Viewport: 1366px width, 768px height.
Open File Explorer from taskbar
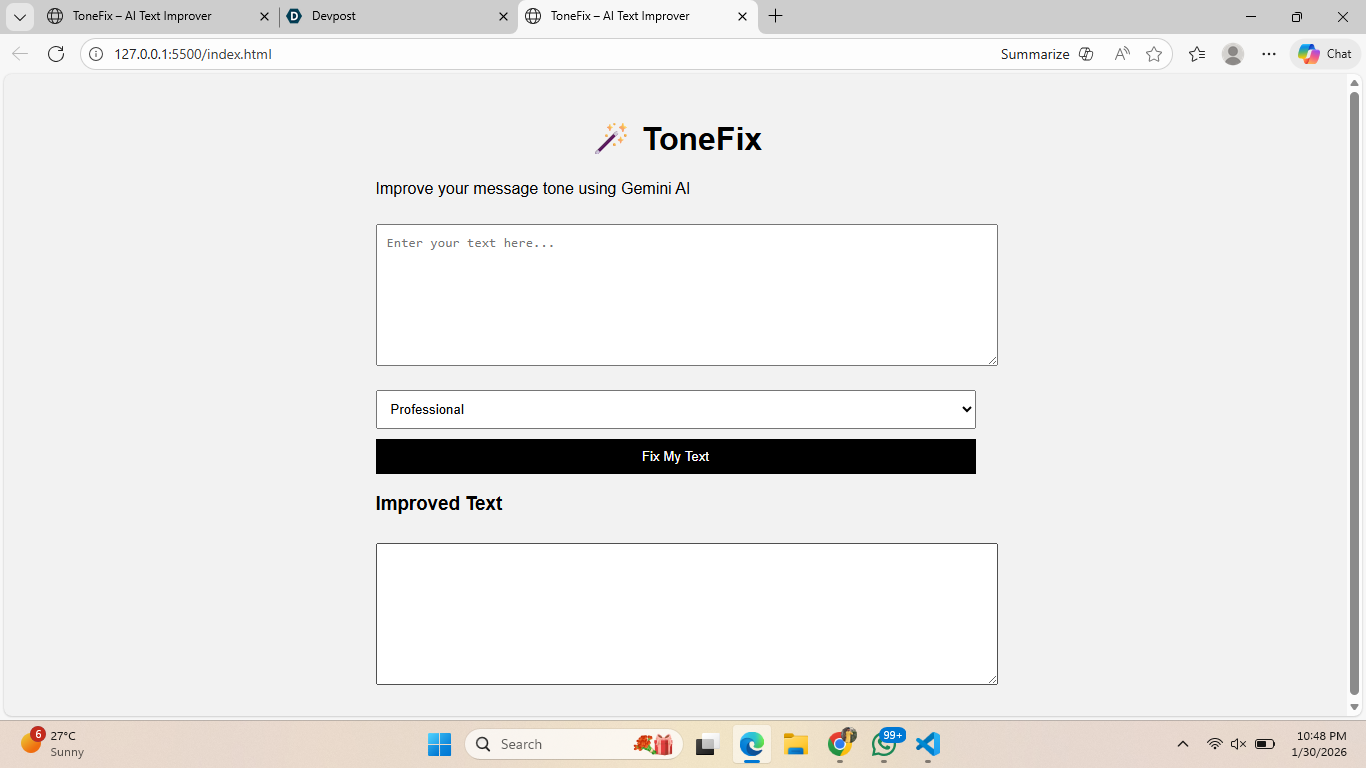click(796, 744)
